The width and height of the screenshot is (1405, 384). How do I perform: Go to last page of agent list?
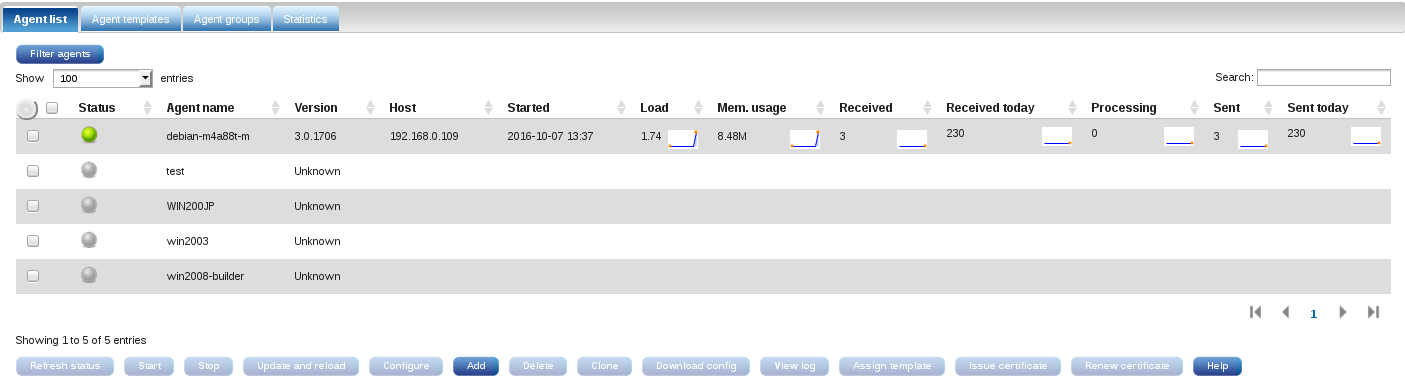(x=1374, y=312)
